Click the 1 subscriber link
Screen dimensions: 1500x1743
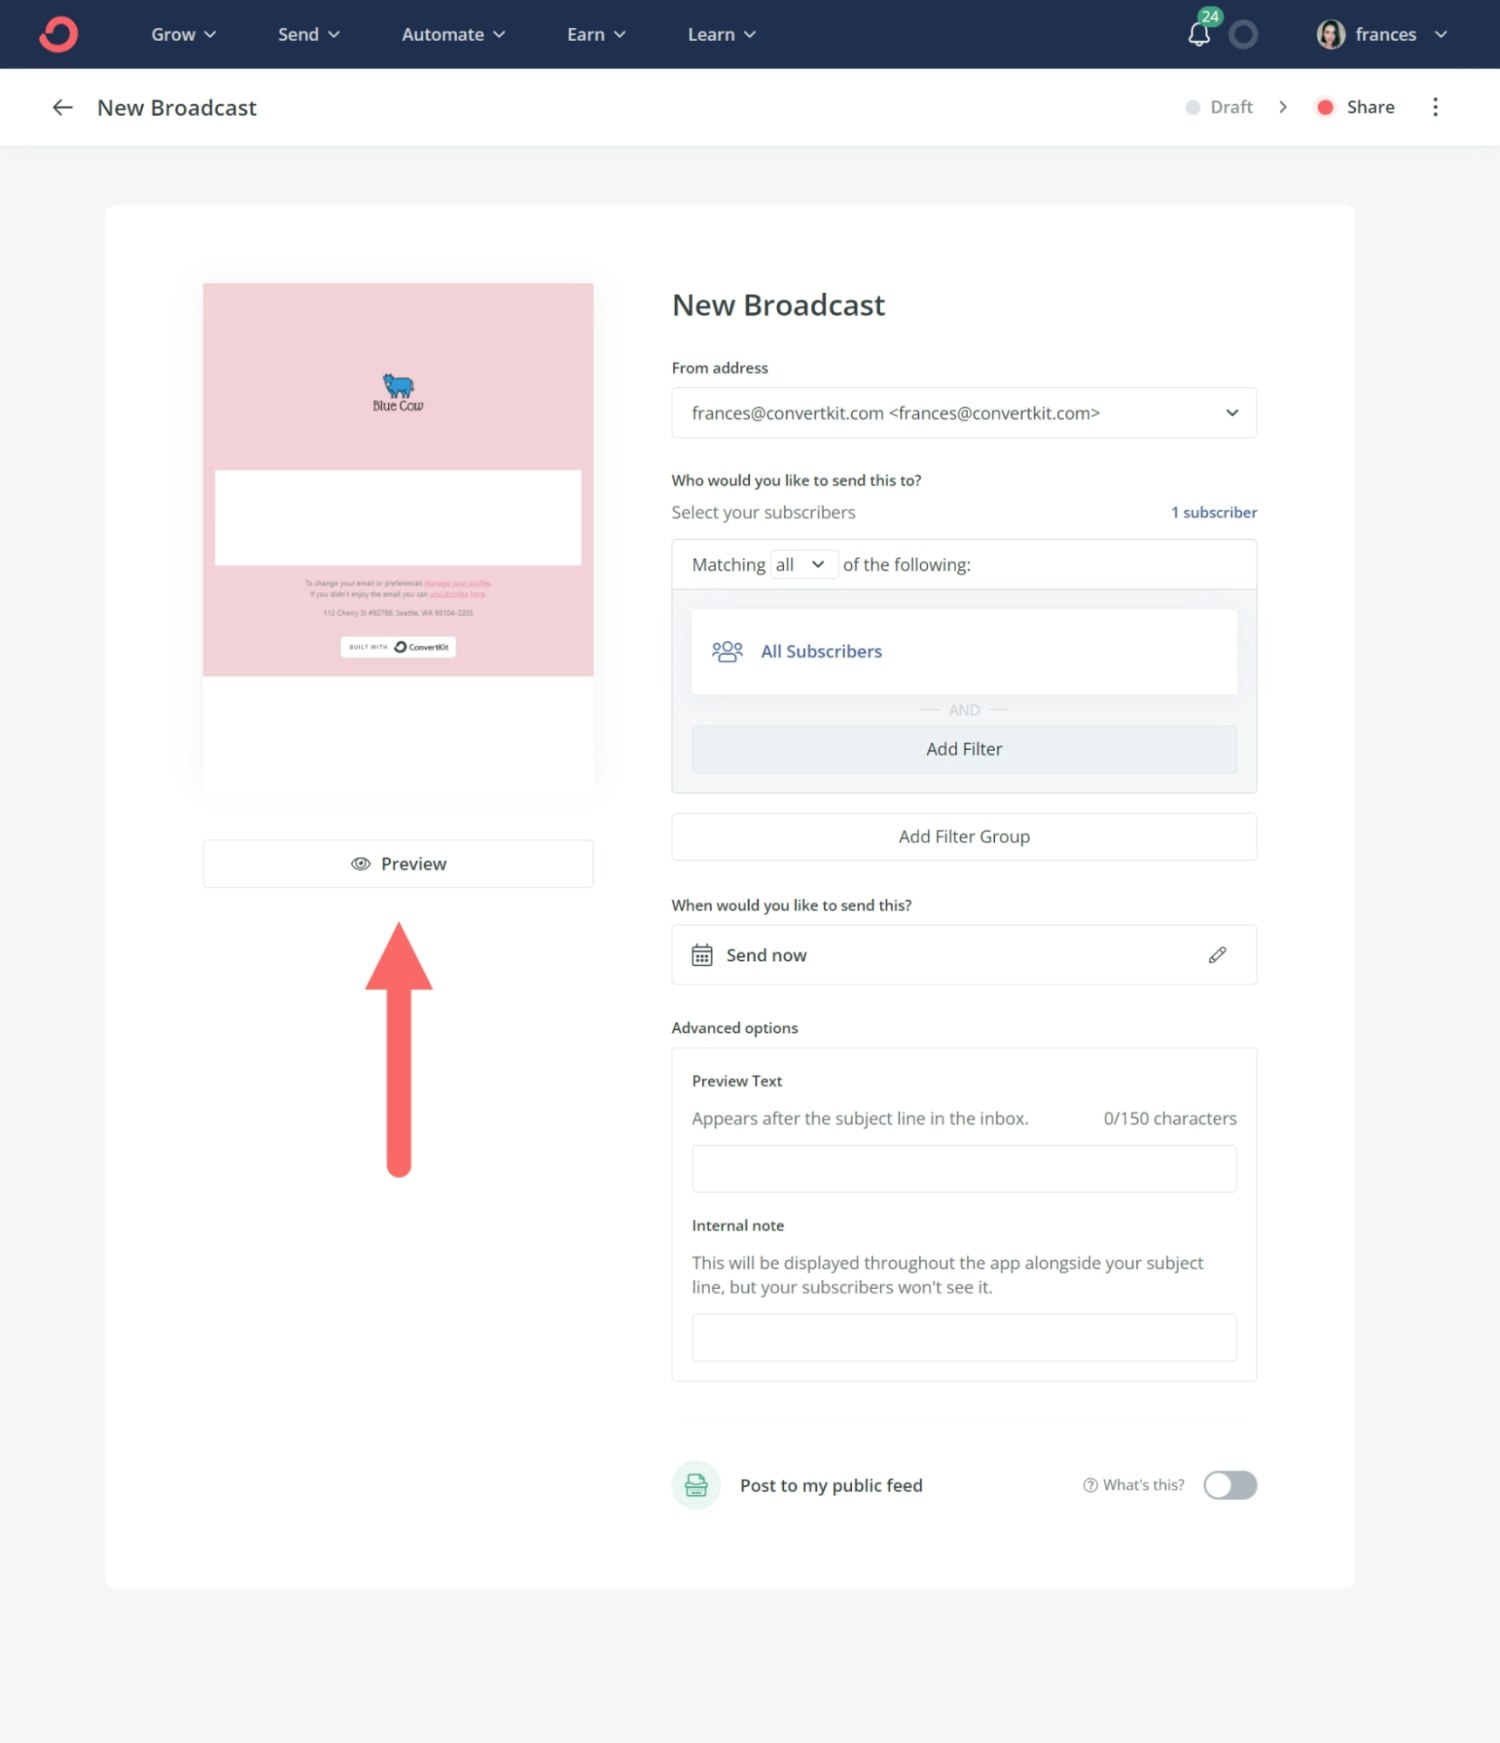(1214, 512)
